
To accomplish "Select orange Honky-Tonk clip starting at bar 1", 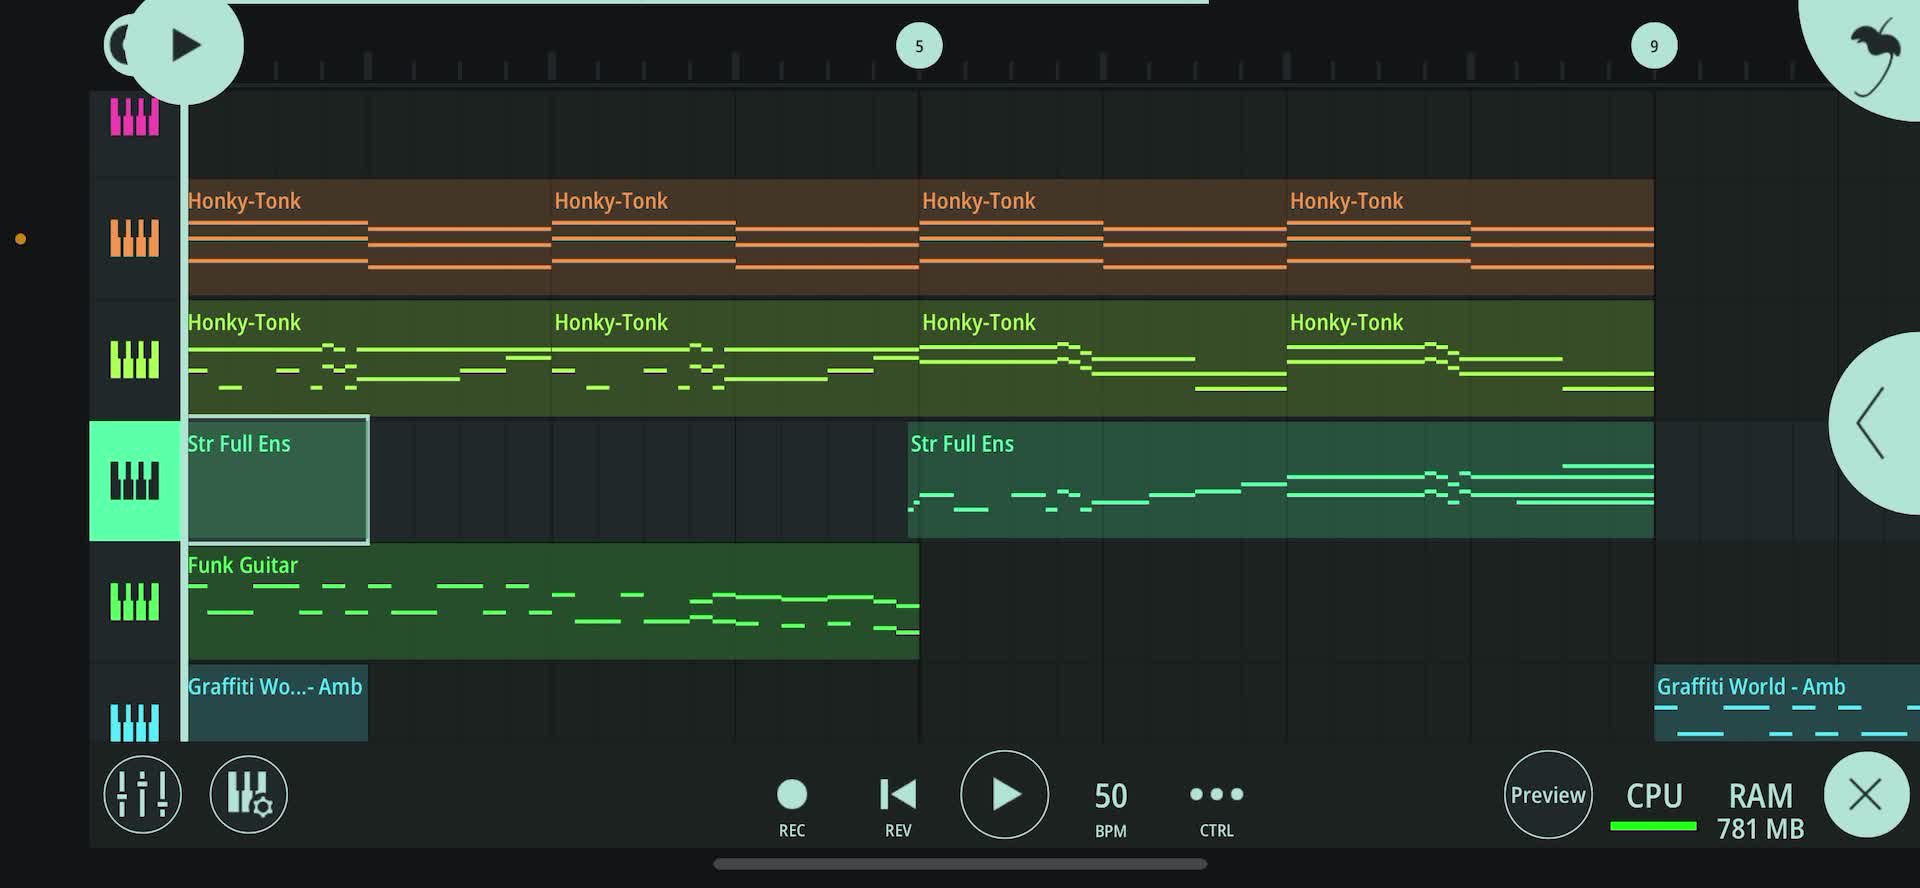I will click(x=369, y=237).
